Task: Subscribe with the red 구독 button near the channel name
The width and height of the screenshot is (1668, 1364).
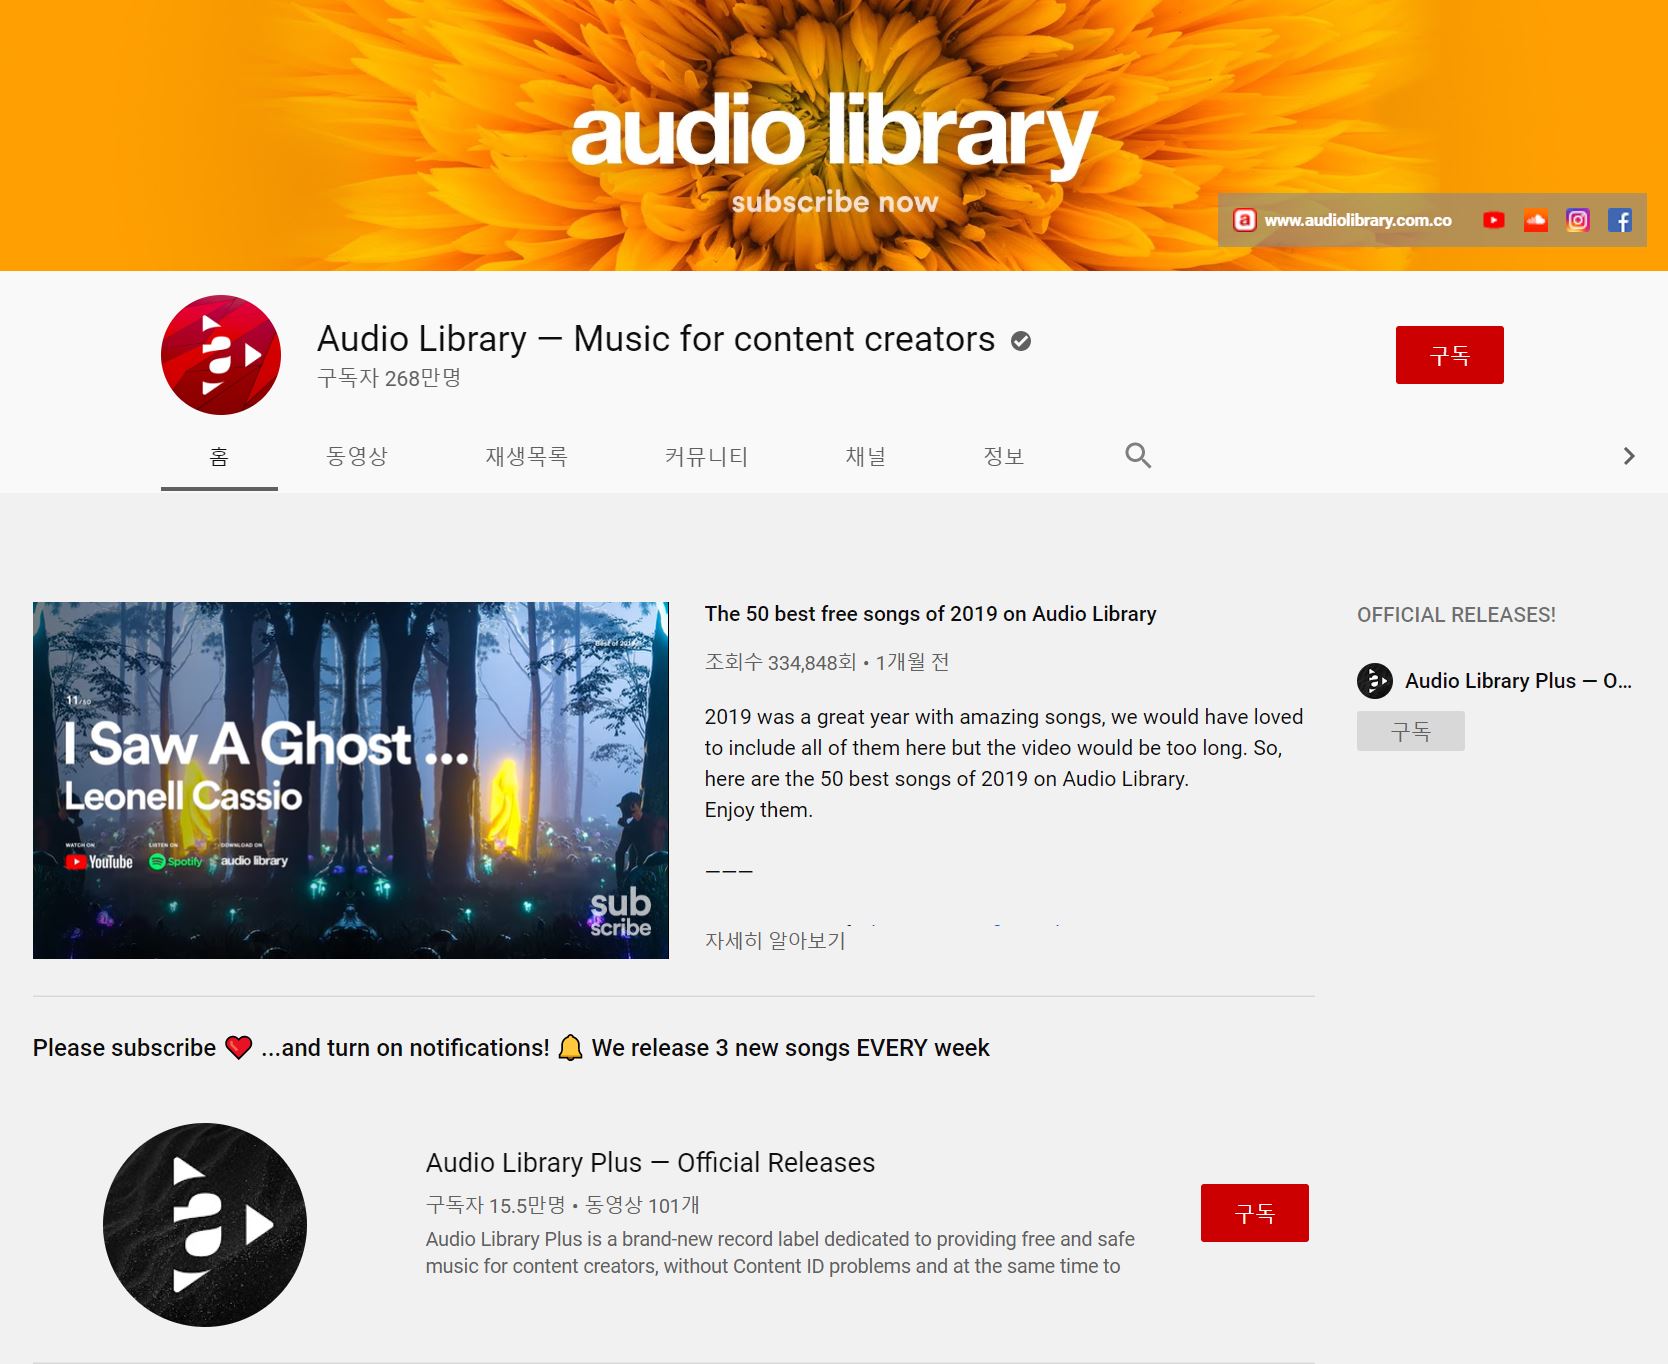Action: coord(1449,355)
